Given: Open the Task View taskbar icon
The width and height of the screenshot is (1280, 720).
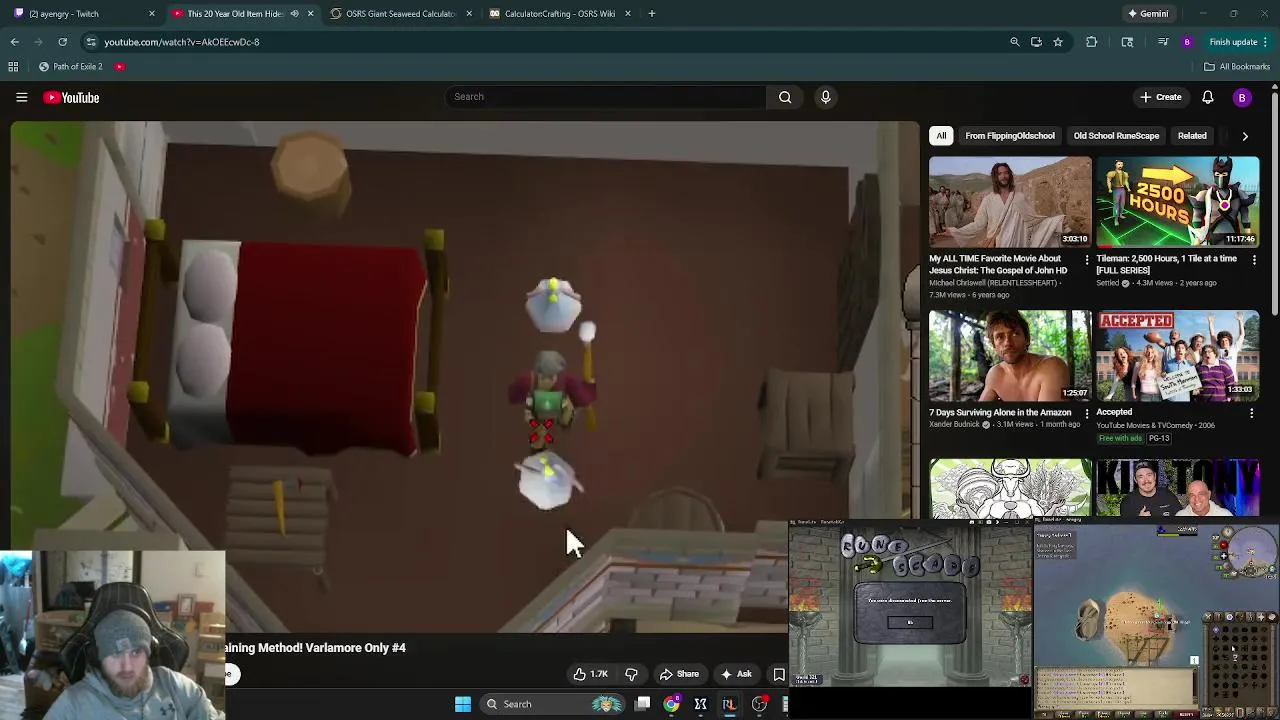Looking at the screenshot, I should click(643, 704).
